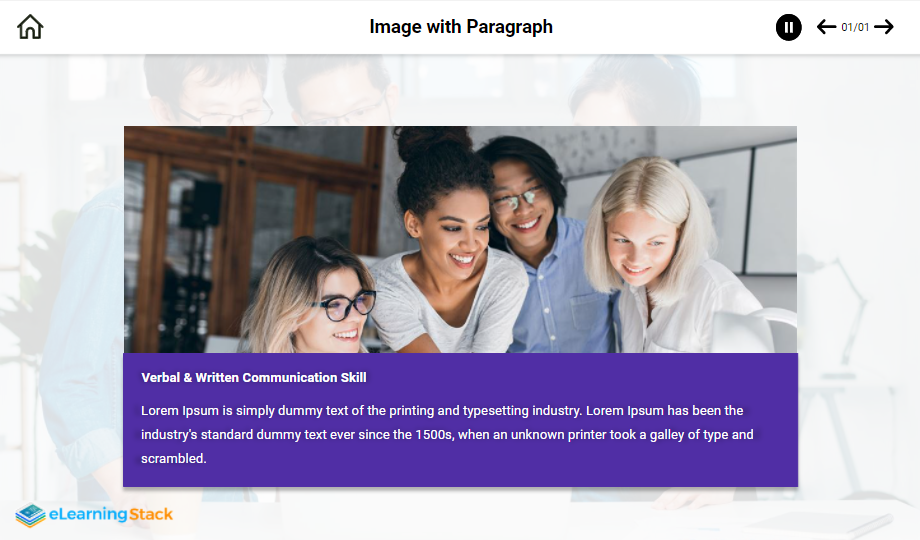
Task: Click the purple caption panel background
Action: (x=600, y=470)
